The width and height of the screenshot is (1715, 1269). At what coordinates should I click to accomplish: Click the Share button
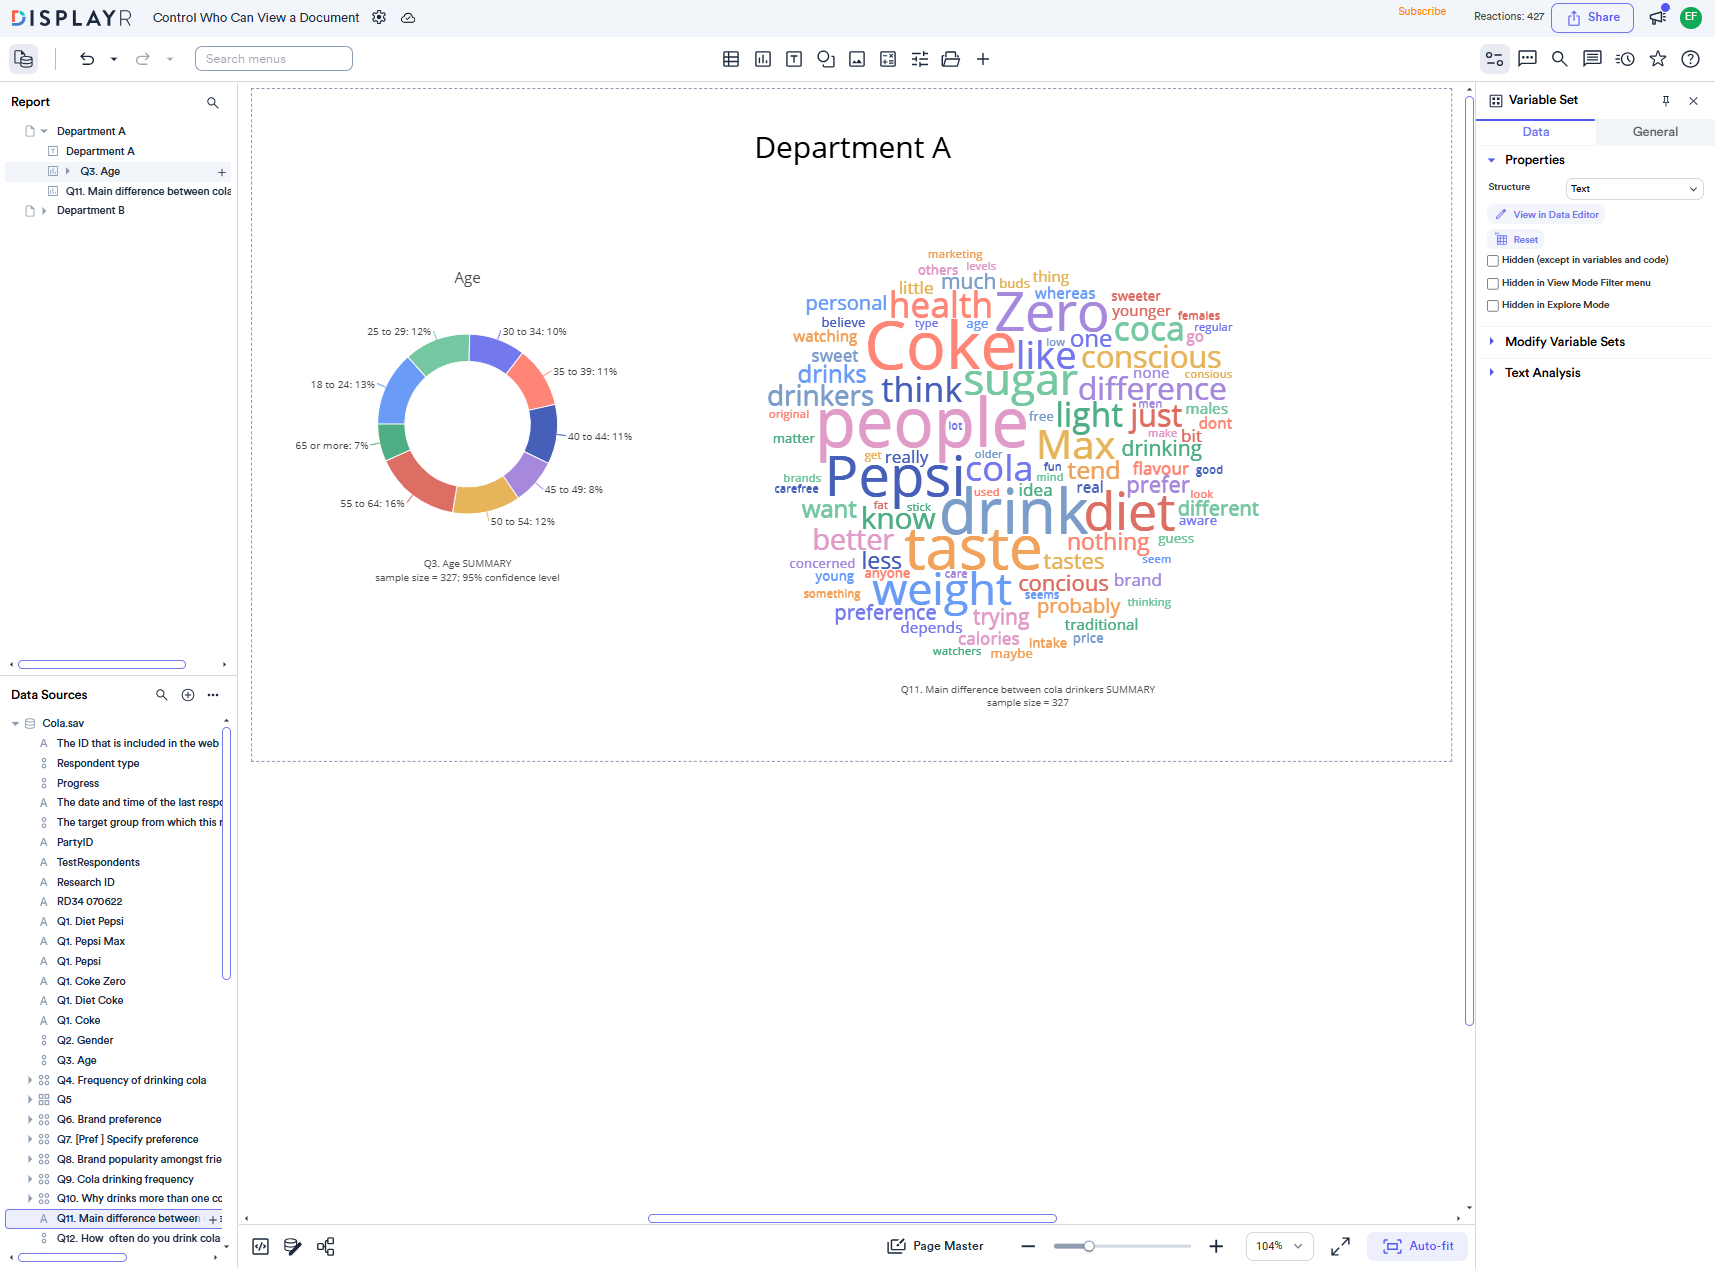click(x=1592, y=17)
